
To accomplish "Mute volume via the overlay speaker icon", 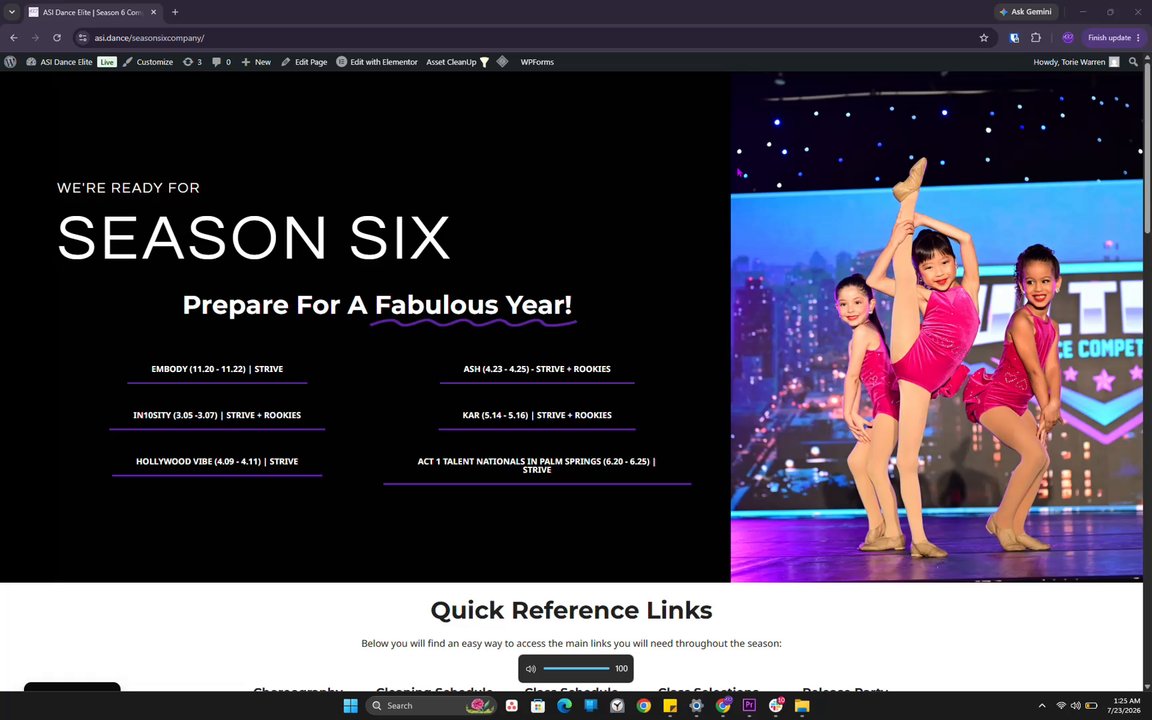I will 530,669.
